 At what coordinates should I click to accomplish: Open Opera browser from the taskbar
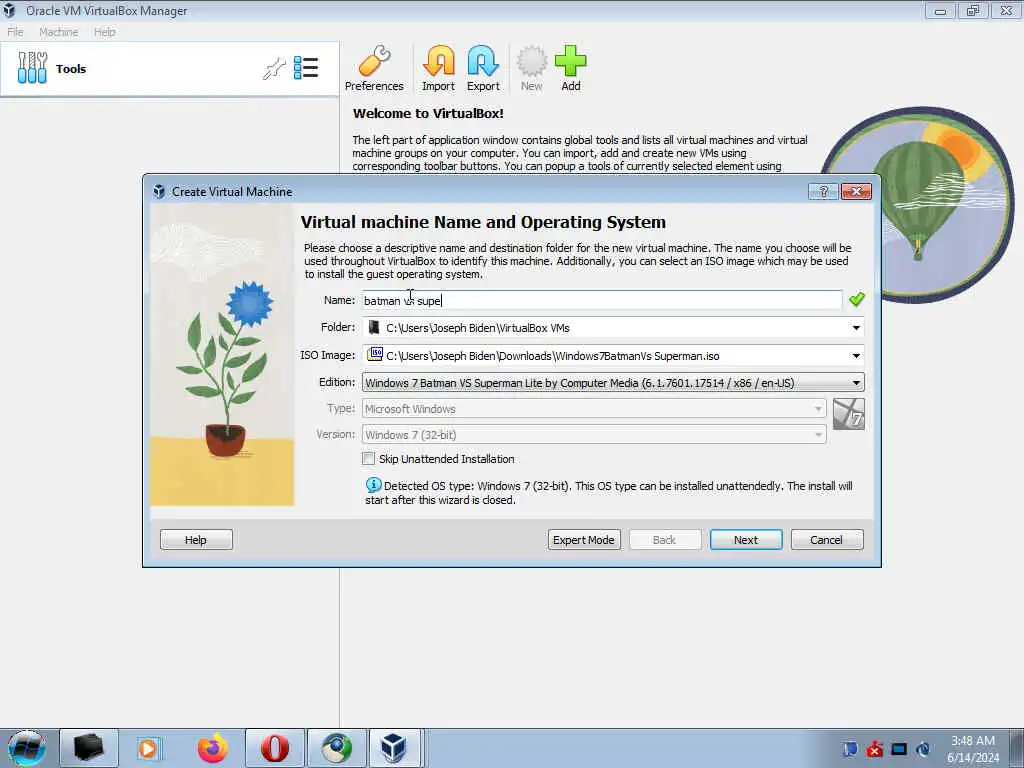[x=275, y=748]
